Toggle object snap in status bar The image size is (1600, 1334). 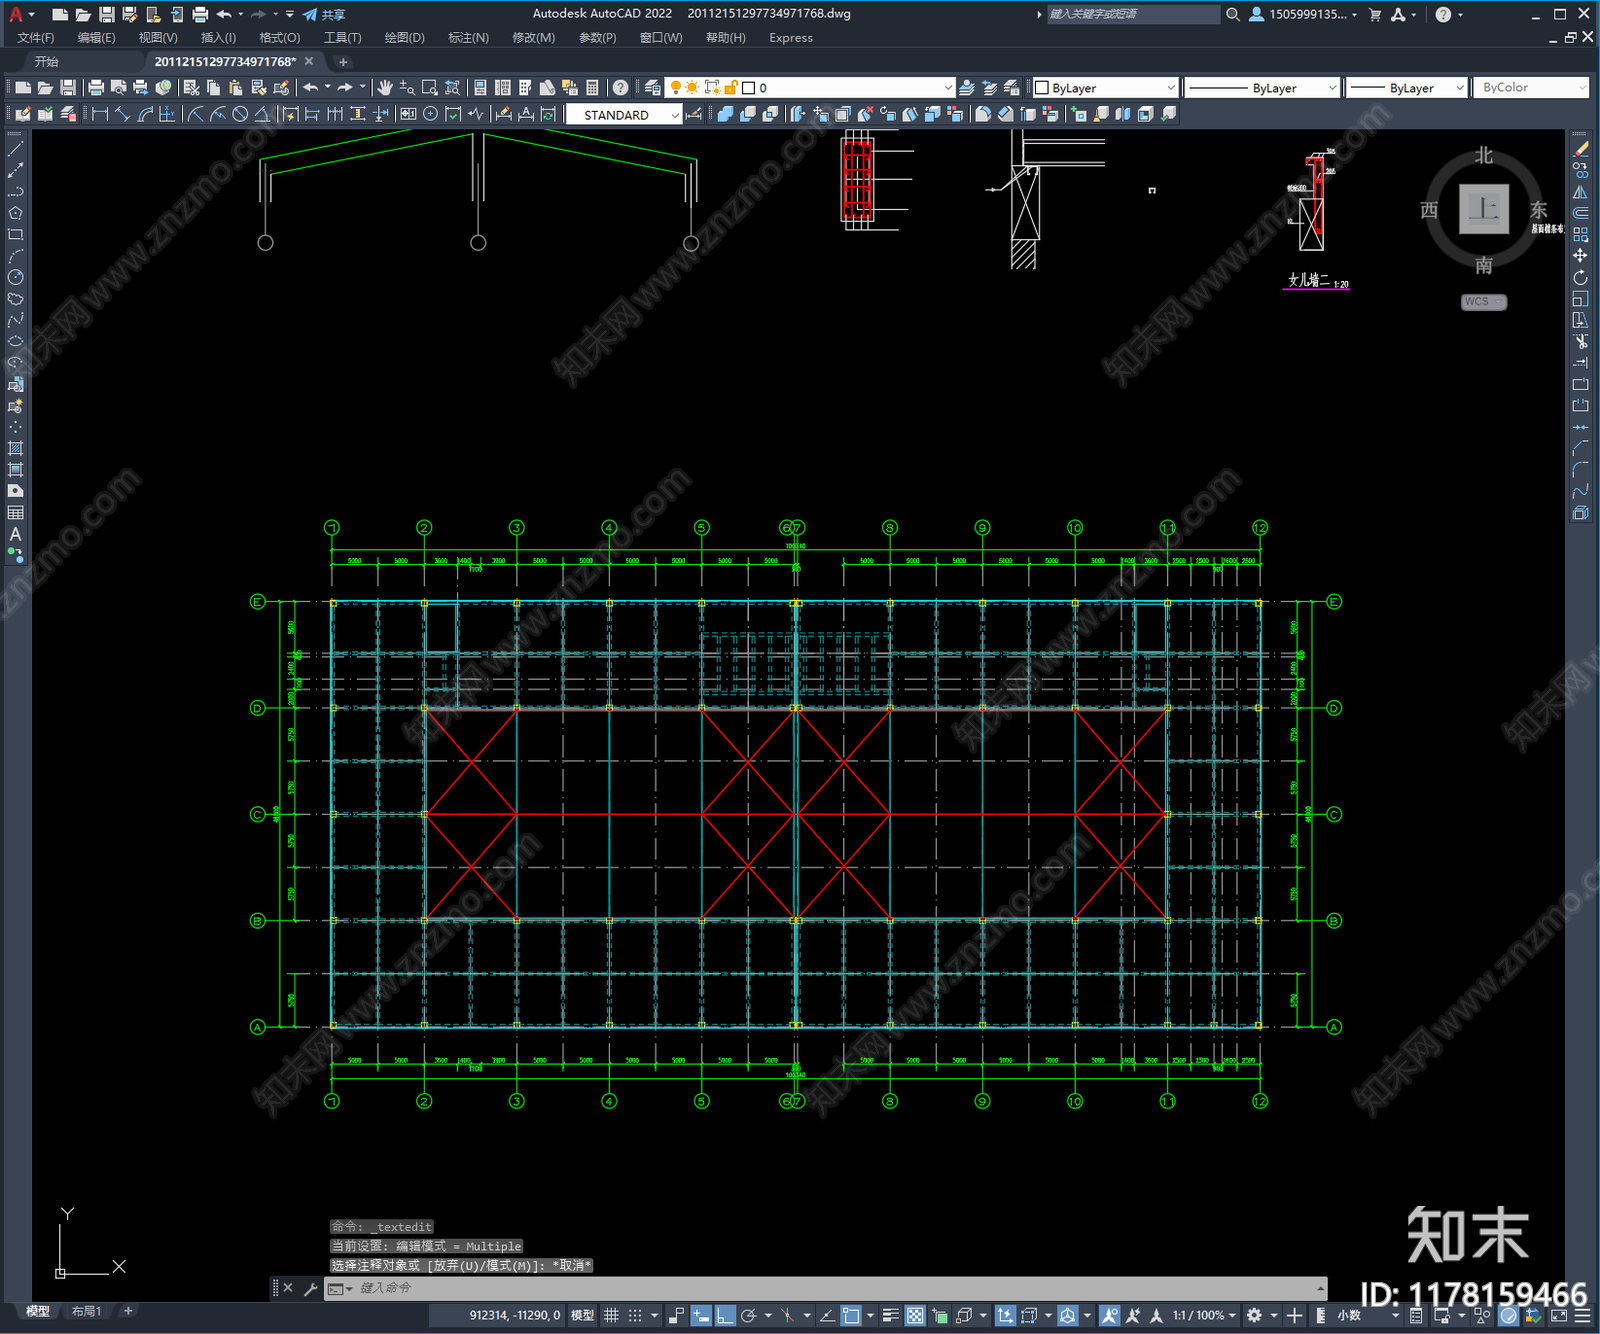click(x=851, y=1315)
